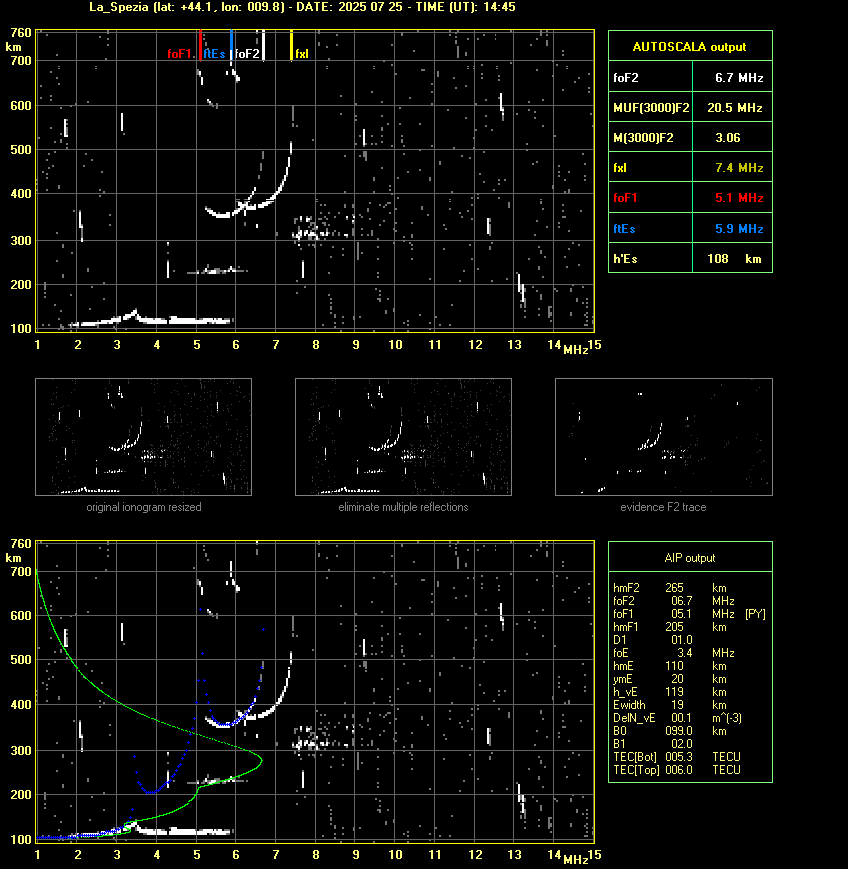The image size is (848, 869).
Task: Click the h'Es height value '108'
Action: 718,259
